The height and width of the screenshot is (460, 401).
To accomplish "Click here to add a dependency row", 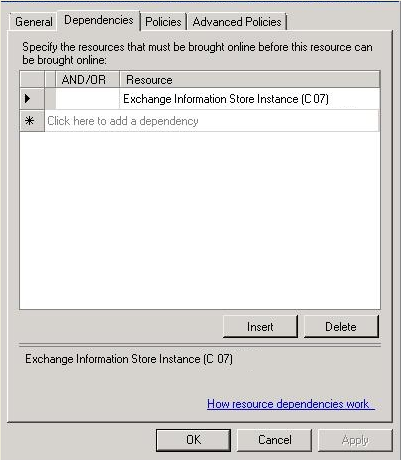I will [x=212, y=121].
